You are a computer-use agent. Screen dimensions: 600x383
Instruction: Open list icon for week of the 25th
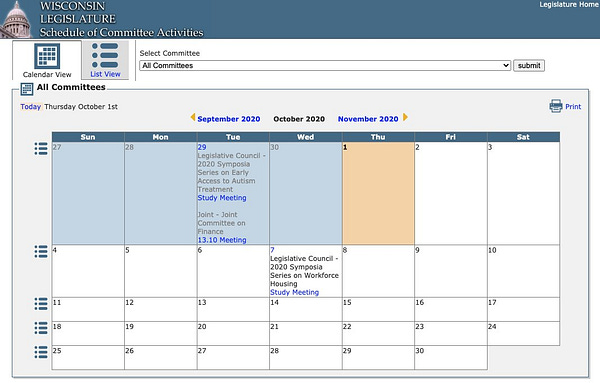41,352
